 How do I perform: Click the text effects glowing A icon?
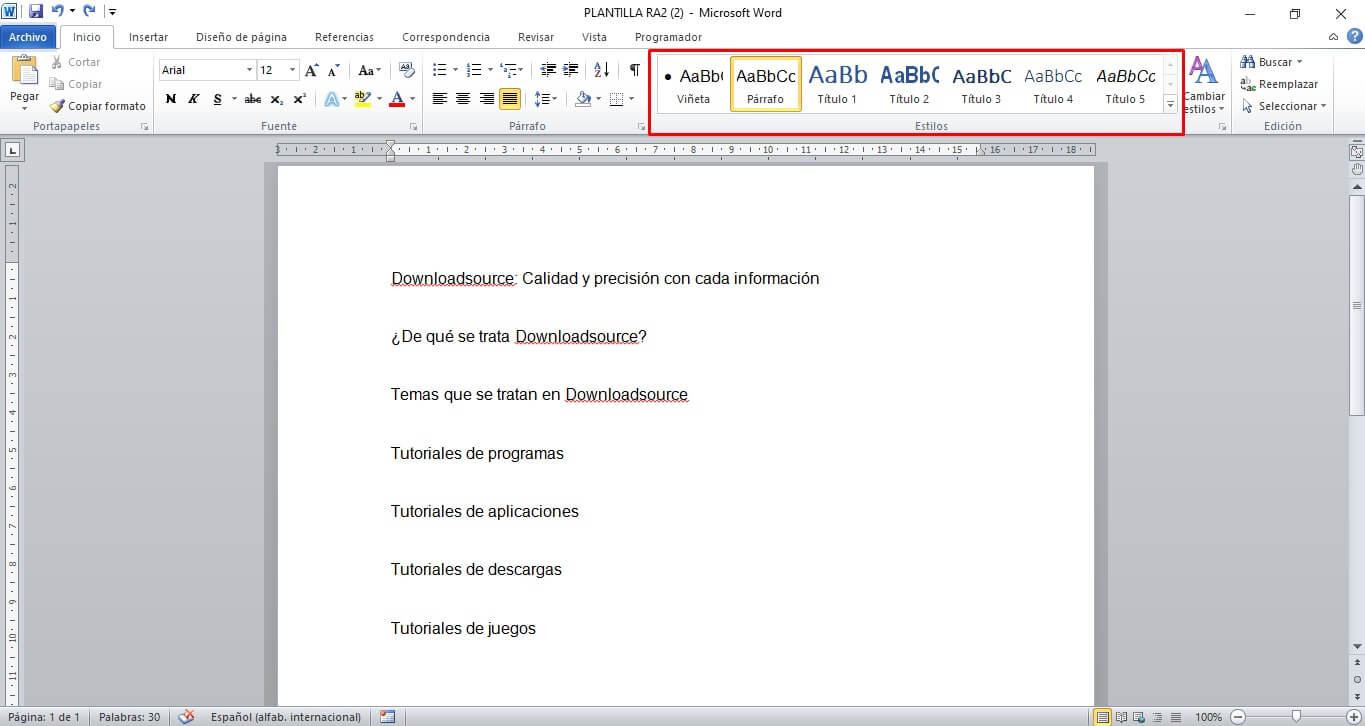[331, 99]
